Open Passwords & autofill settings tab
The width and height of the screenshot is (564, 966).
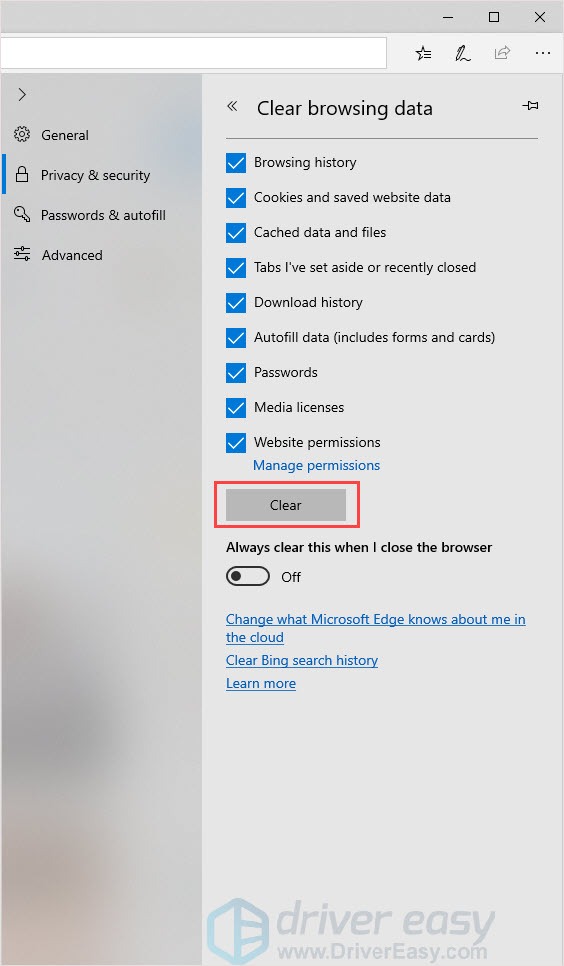coord(102,215)
